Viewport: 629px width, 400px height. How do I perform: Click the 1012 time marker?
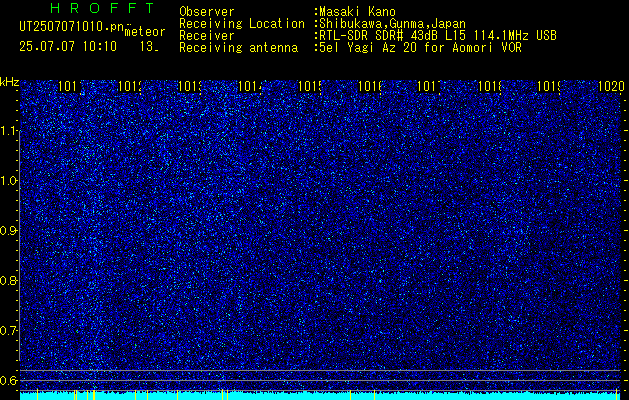[130, 86]
